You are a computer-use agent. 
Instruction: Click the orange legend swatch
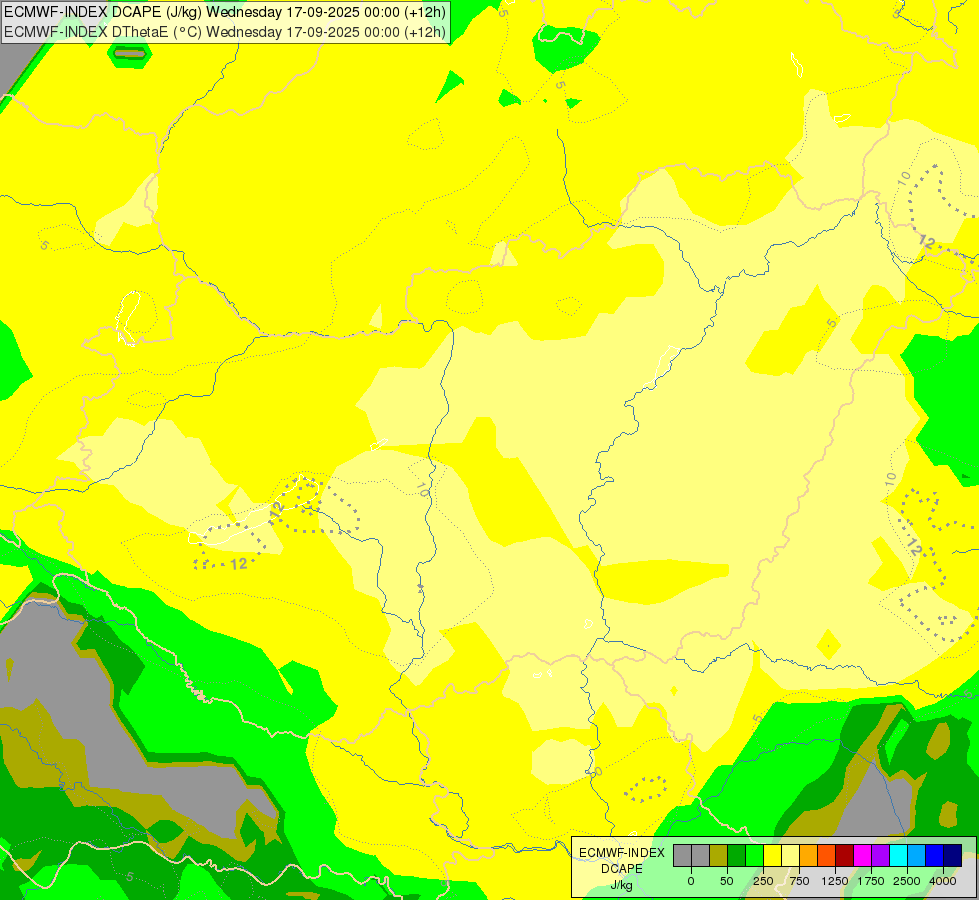click(x=809, y=856)
